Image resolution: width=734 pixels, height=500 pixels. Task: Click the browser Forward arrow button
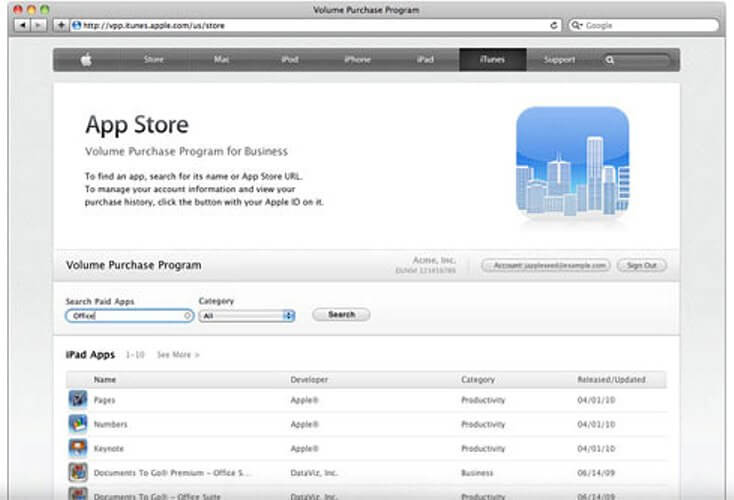(x=38, y=25)
